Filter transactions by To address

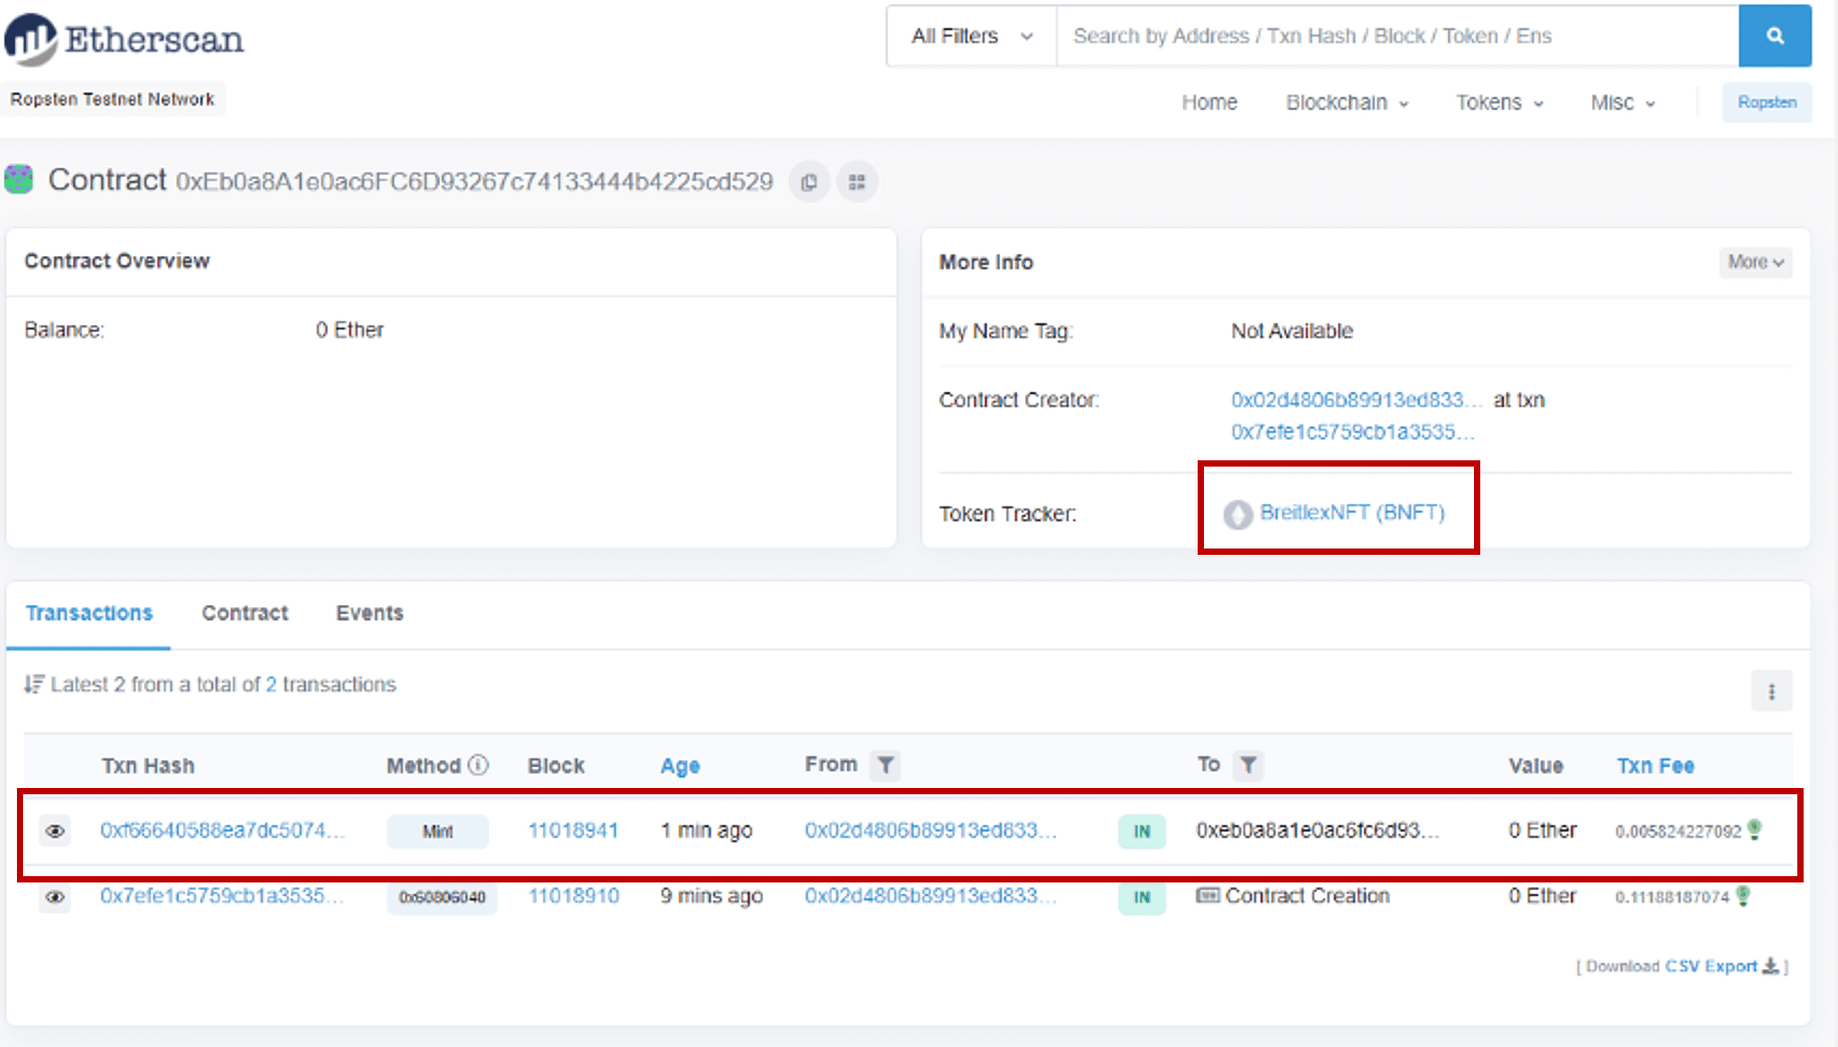[1248, 765]
